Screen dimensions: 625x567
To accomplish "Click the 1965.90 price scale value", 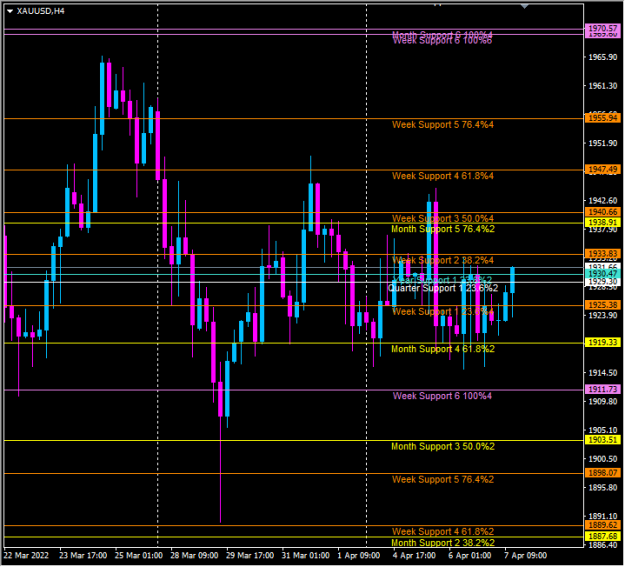I will [x=603, y=57].
